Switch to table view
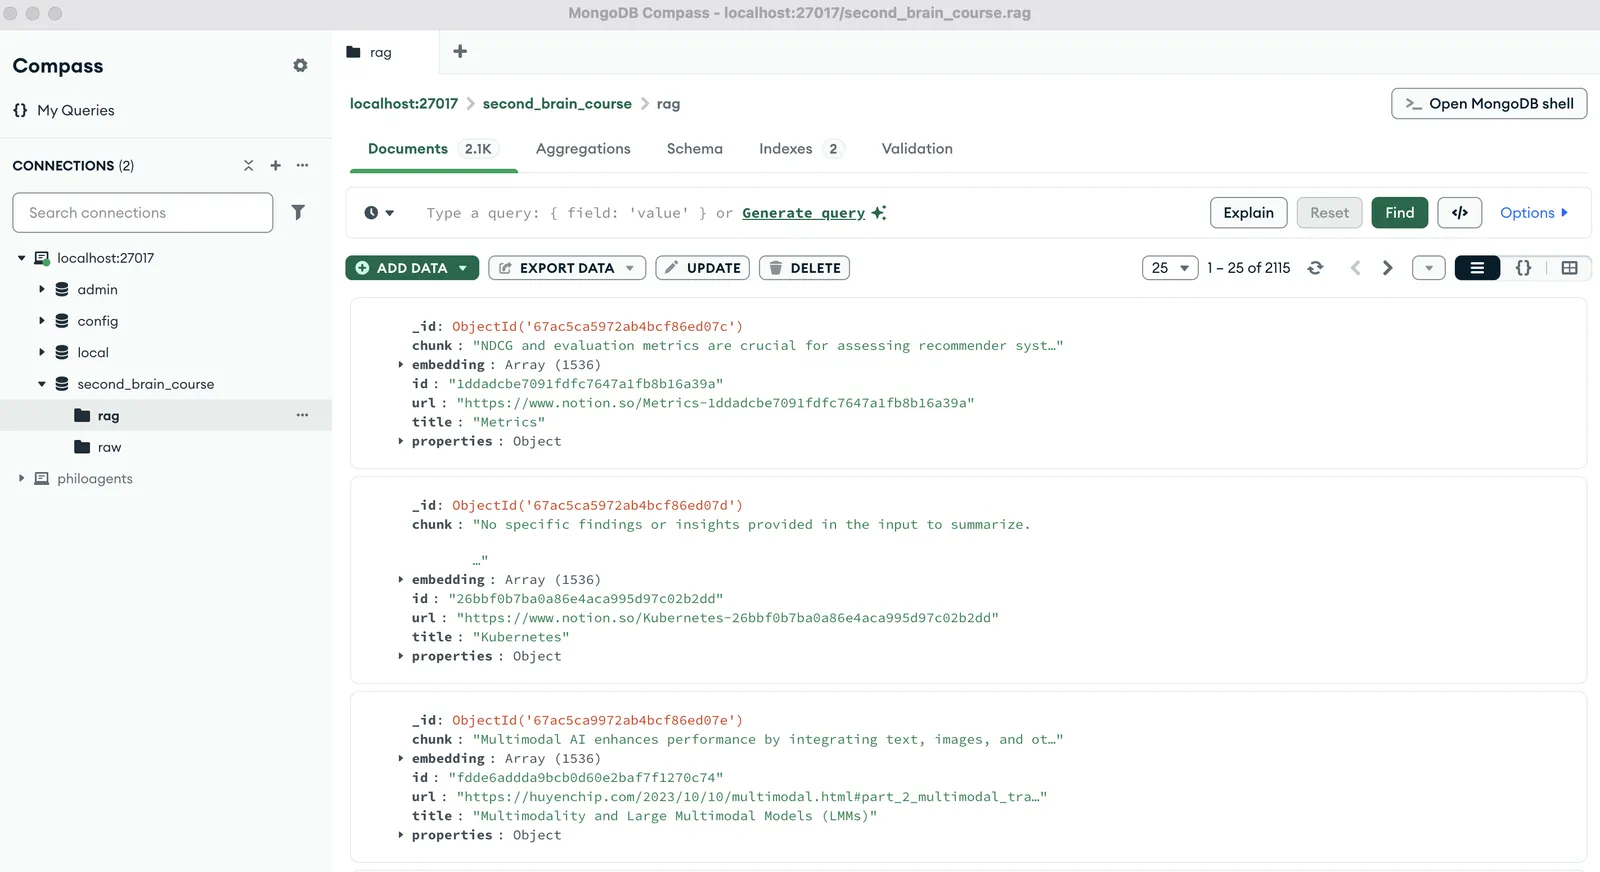This screenshot has width=1600, height=872. [1569, 268]
